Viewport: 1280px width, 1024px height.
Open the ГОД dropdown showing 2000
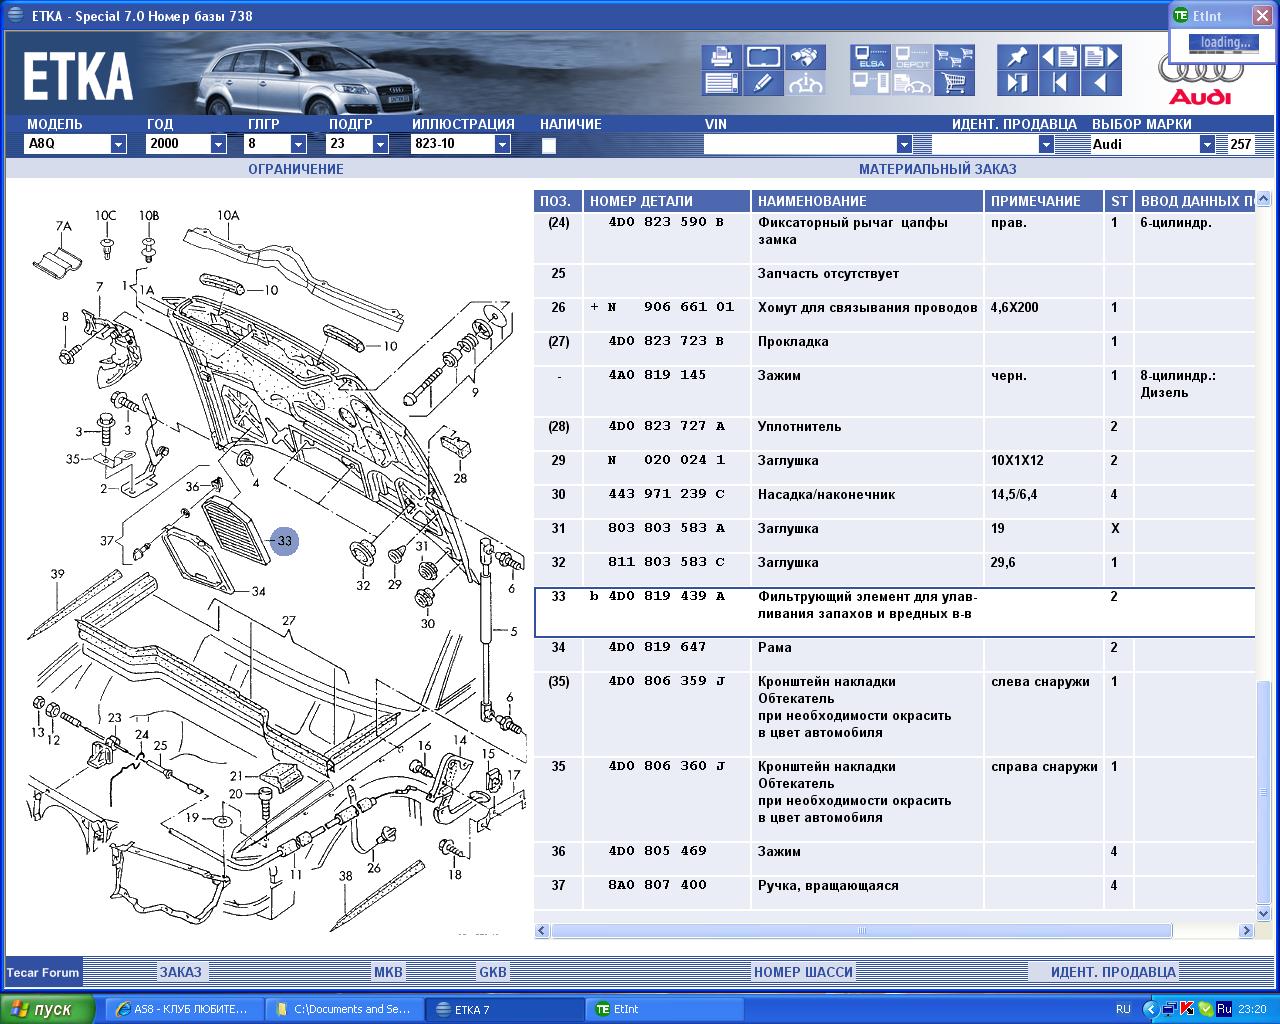[218, 144]
